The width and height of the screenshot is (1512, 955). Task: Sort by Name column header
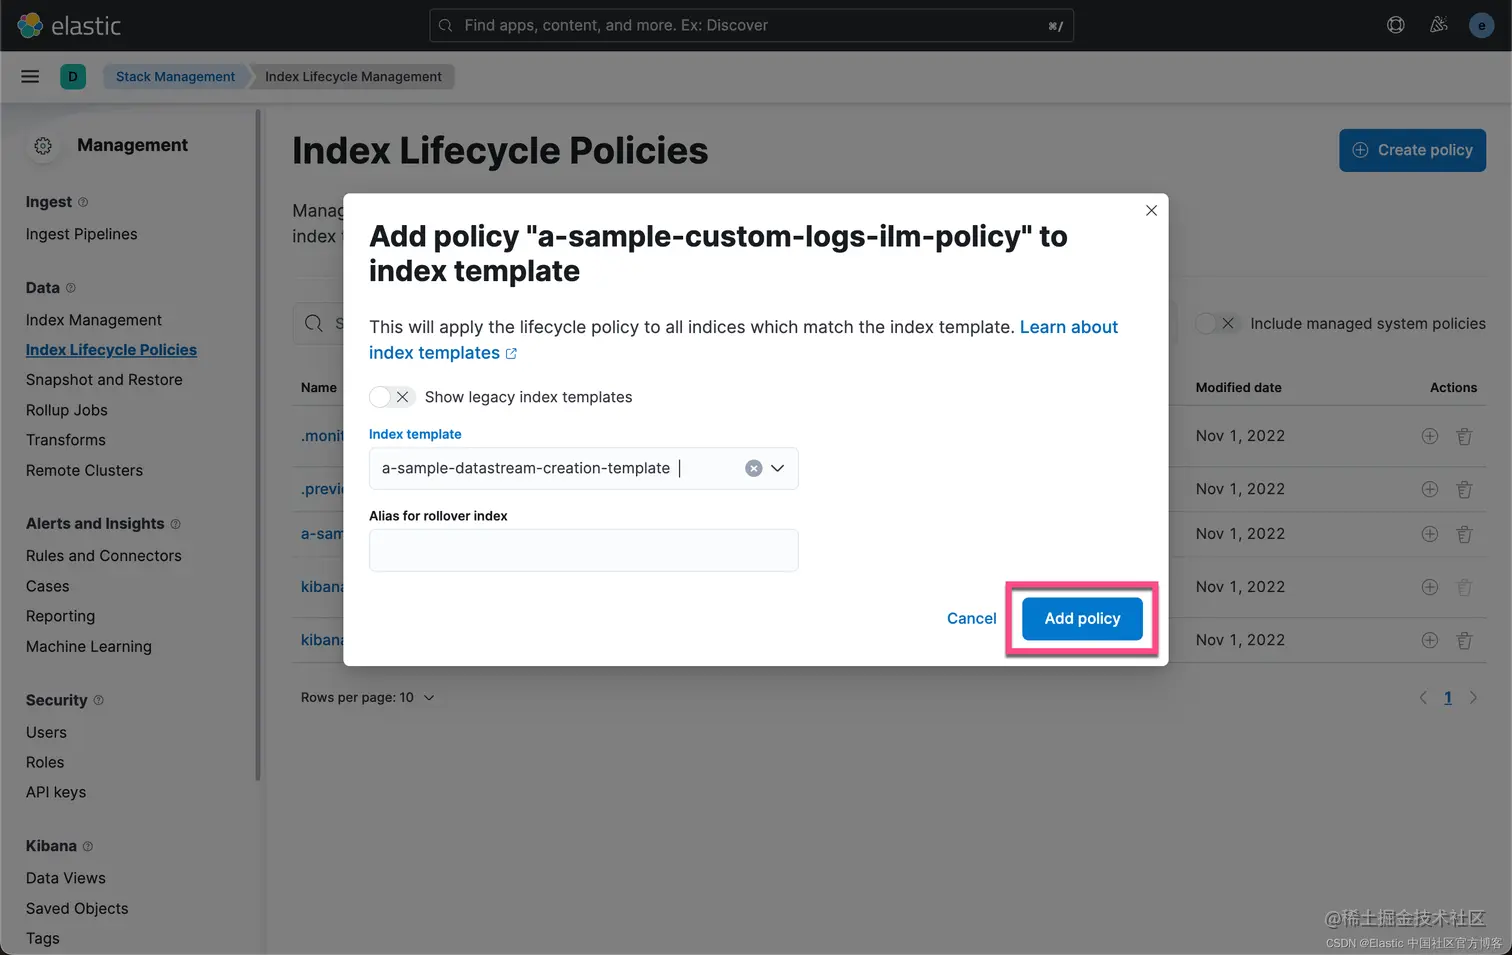319,387
